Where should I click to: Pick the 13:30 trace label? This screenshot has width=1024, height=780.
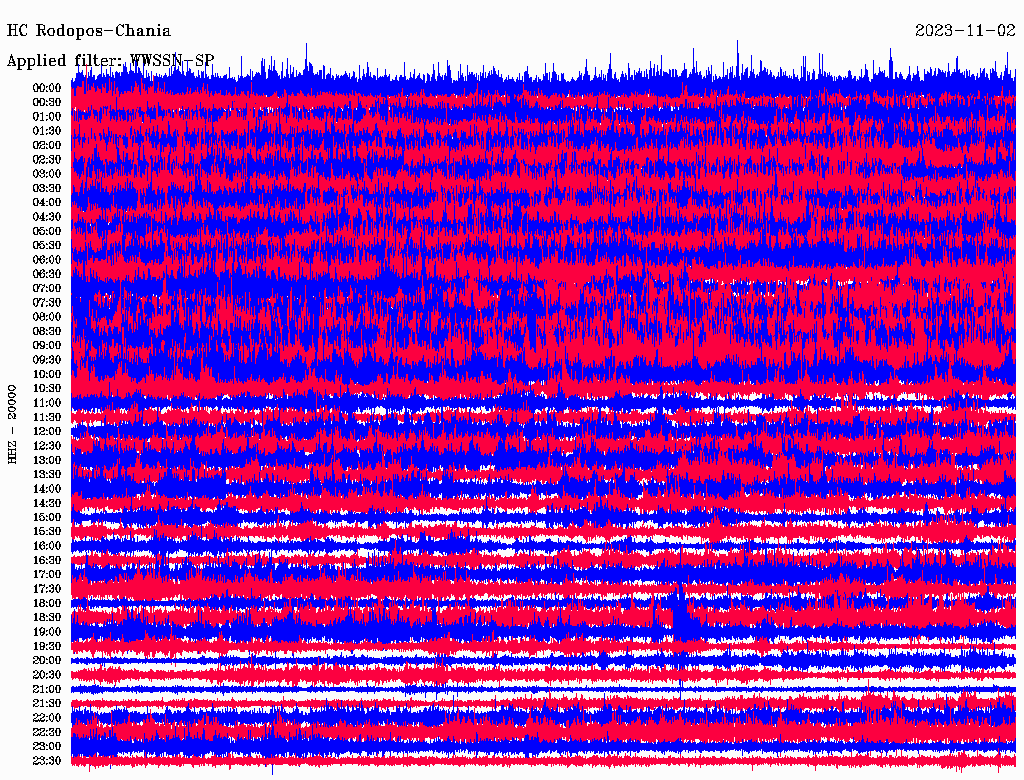coord(47,475)
